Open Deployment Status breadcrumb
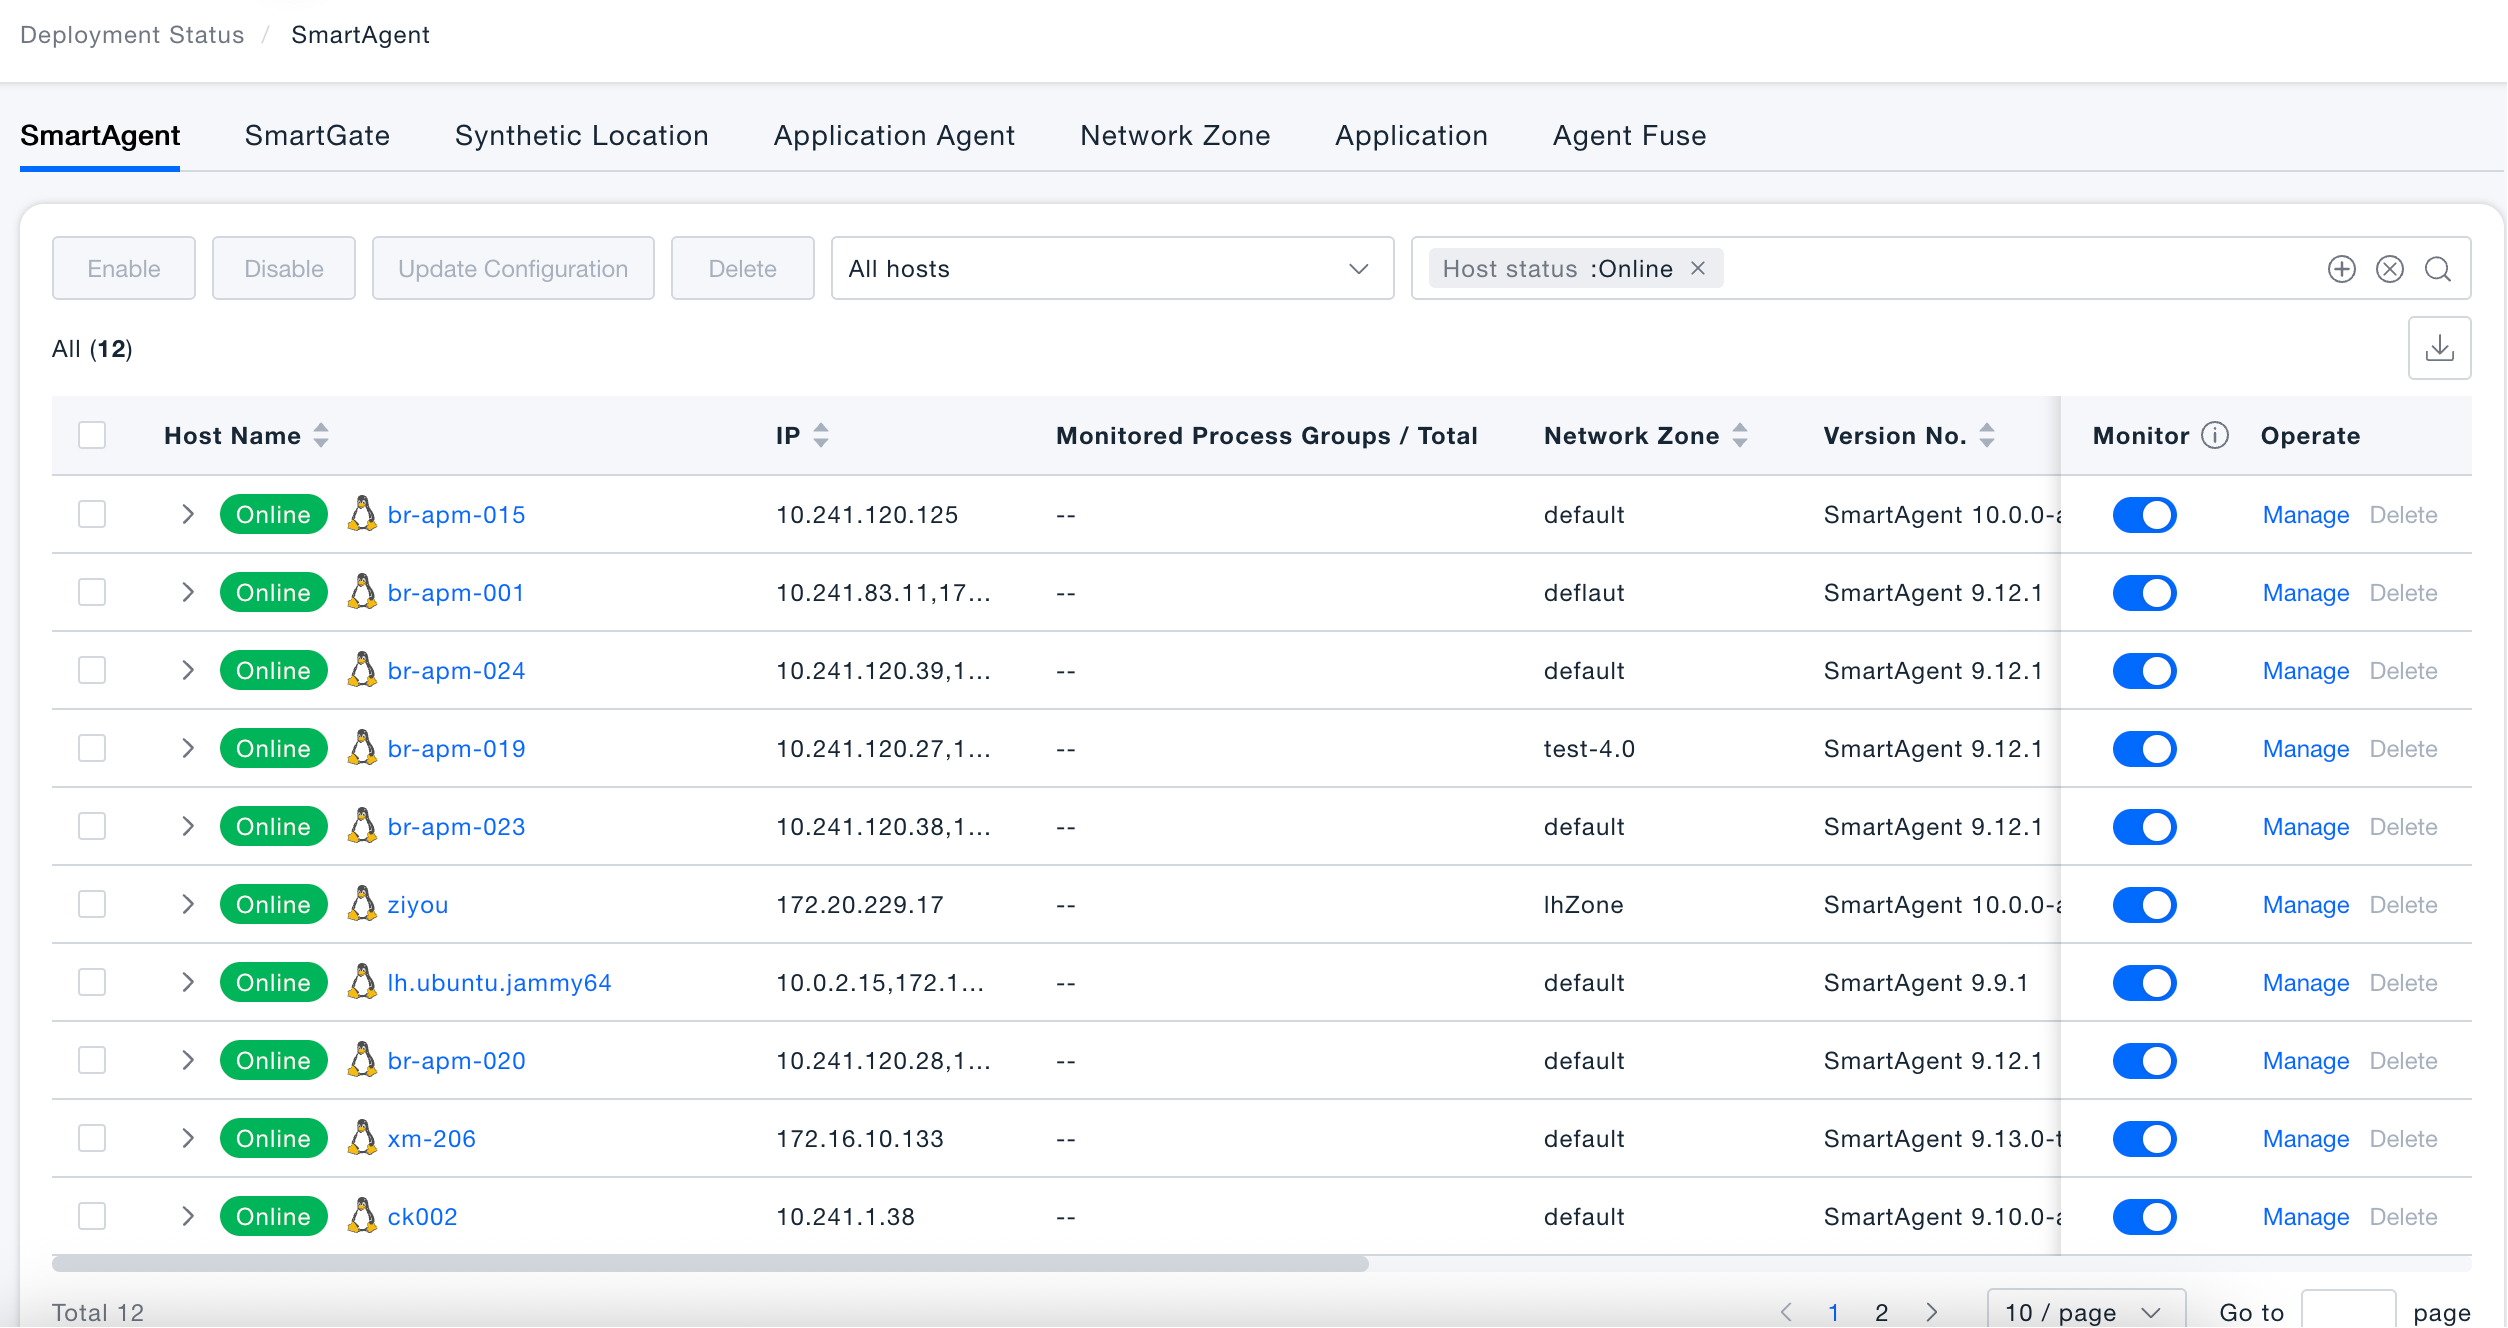 click(x=132, y=35)
